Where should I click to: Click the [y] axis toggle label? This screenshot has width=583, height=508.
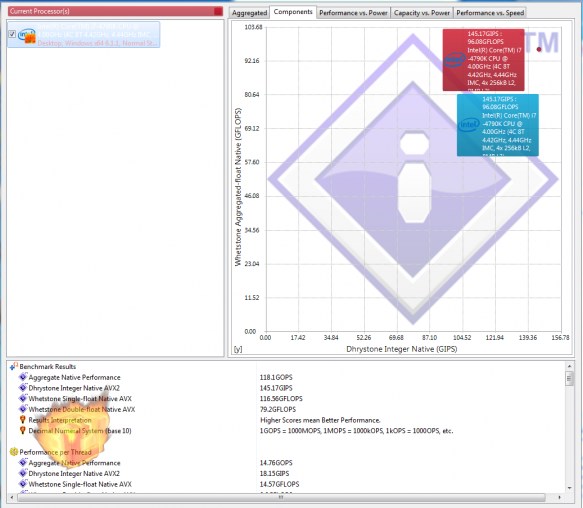point(238,349)
